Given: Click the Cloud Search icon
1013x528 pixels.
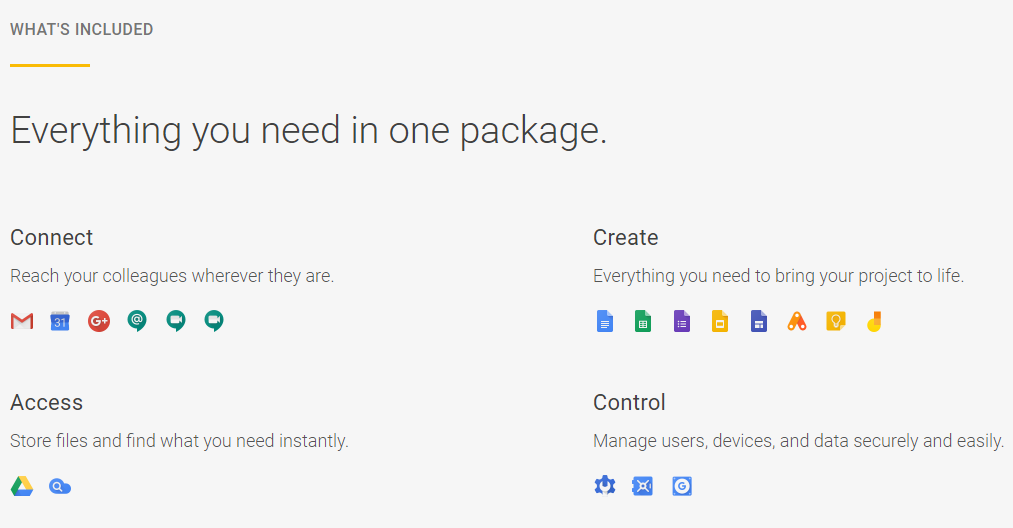Looking at the screenshot, I should (x=60, y=486).
